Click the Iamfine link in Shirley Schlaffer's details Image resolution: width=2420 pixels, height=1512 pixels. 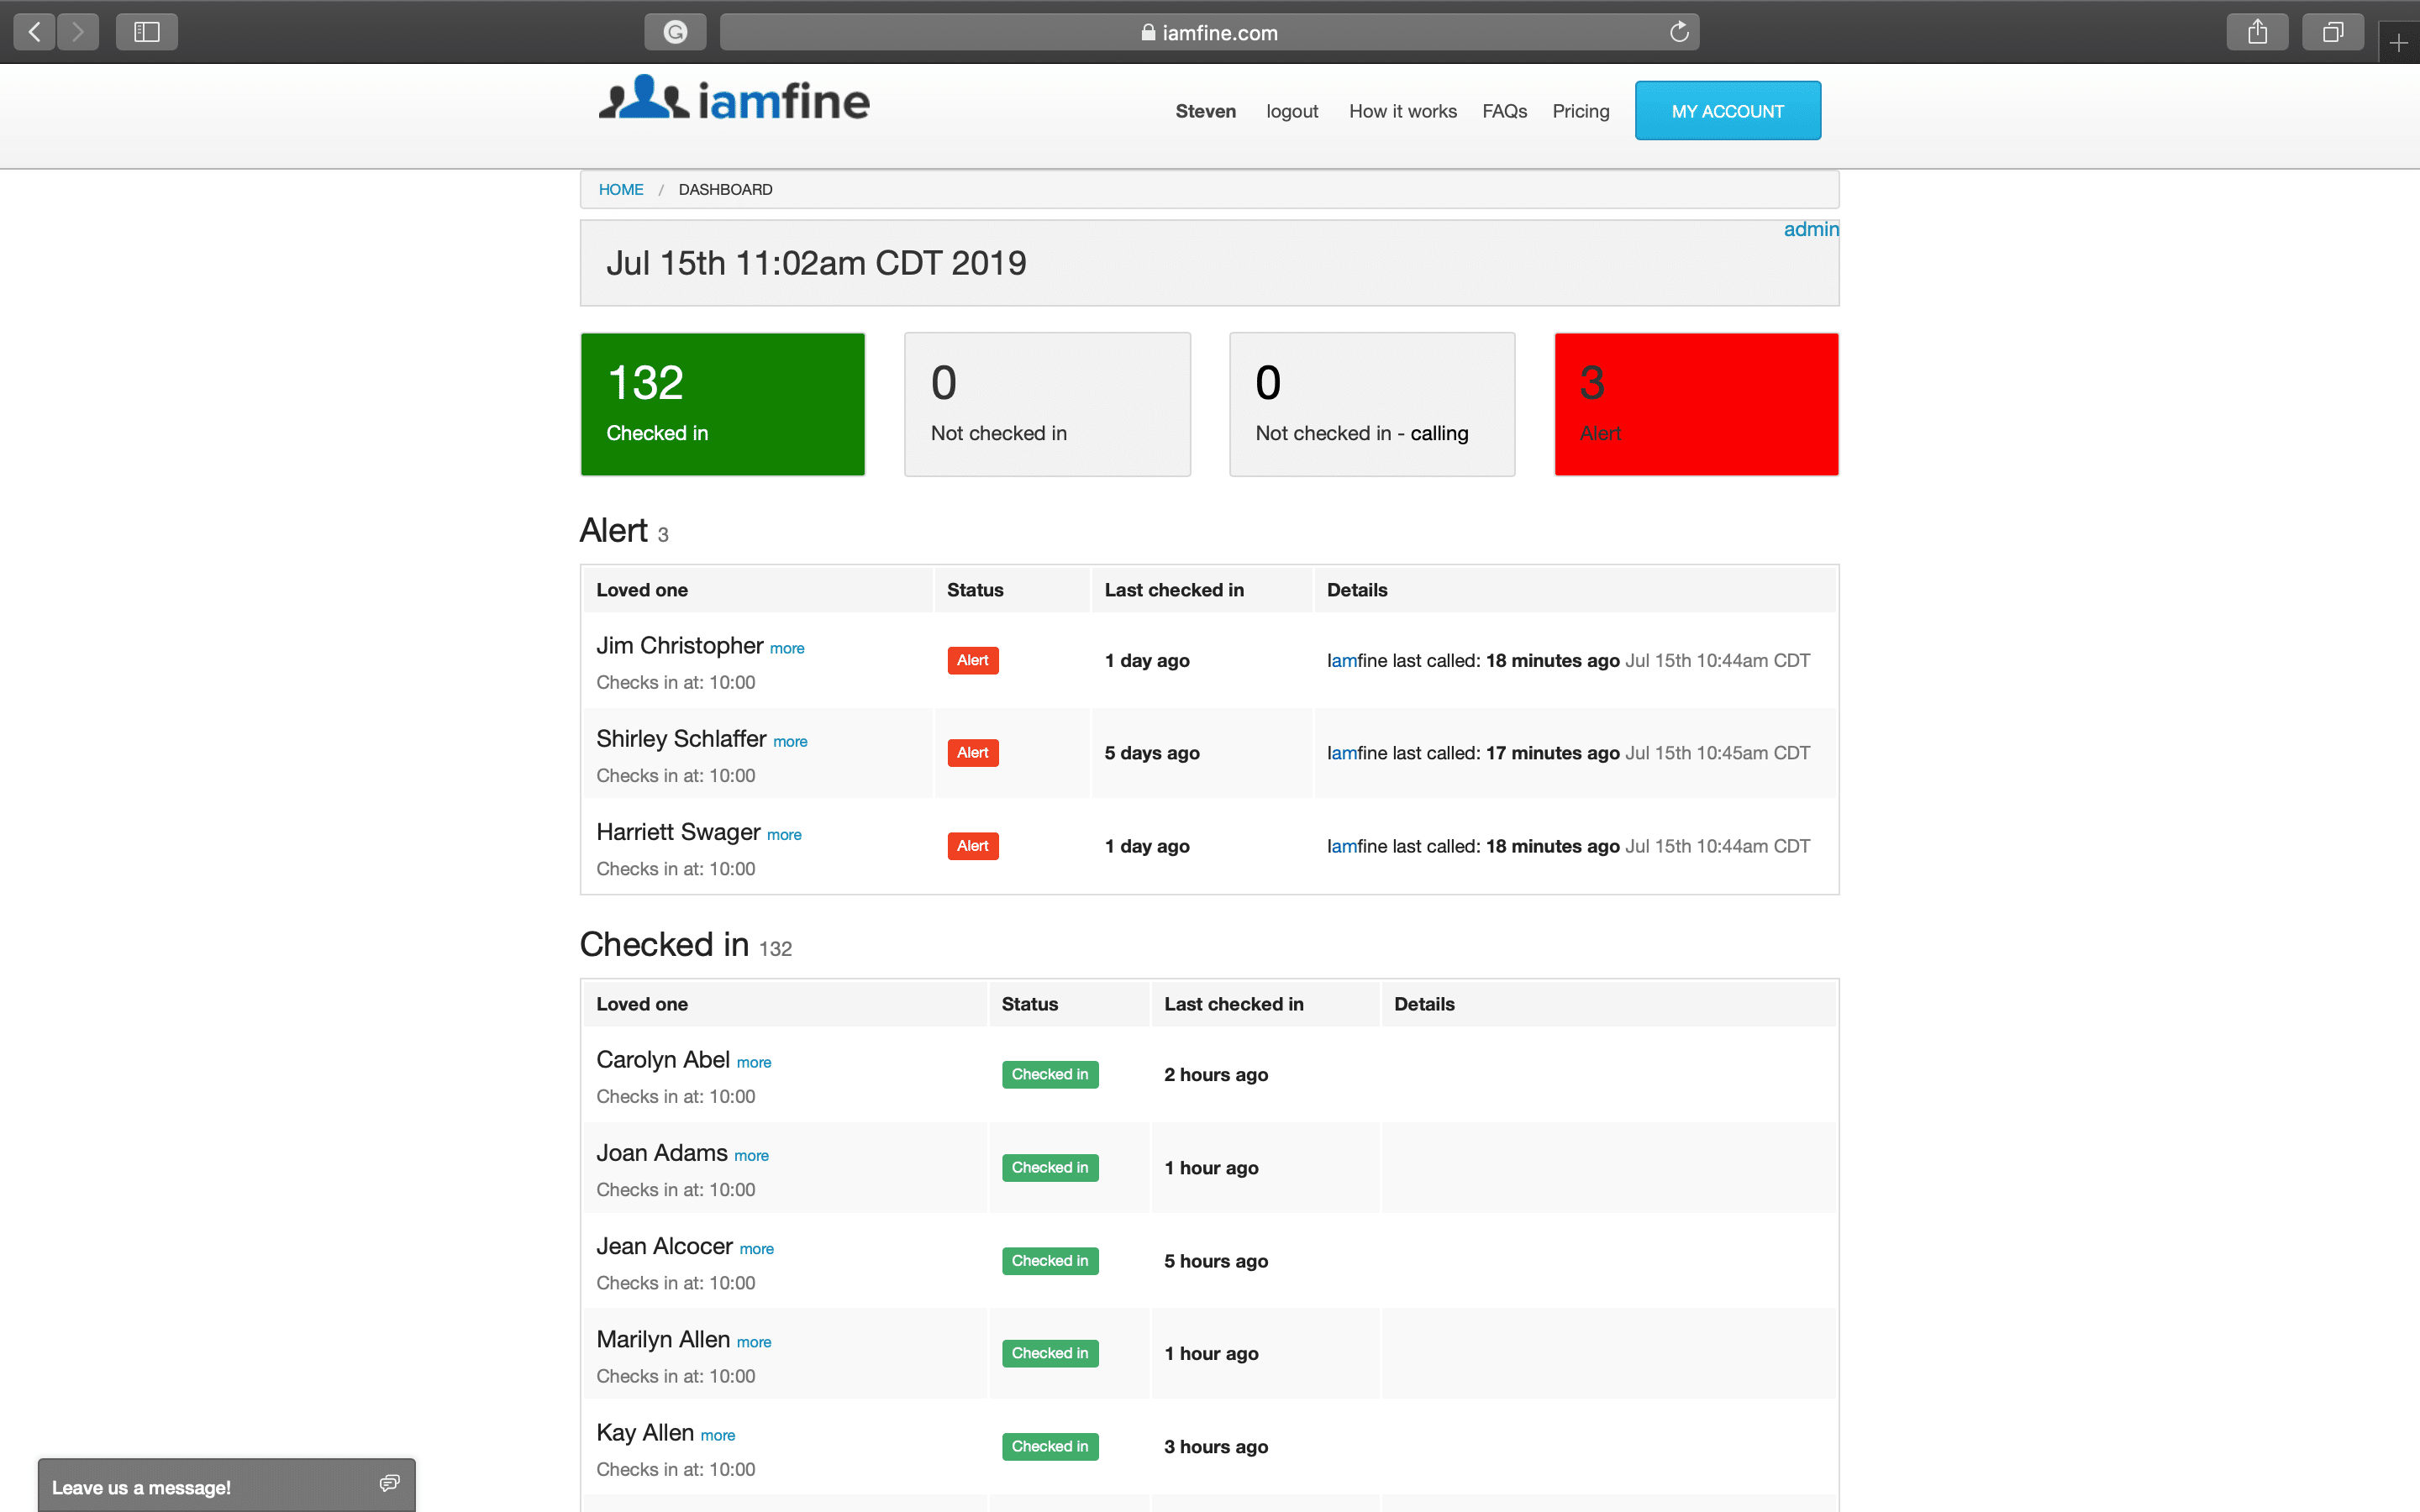1357,753
